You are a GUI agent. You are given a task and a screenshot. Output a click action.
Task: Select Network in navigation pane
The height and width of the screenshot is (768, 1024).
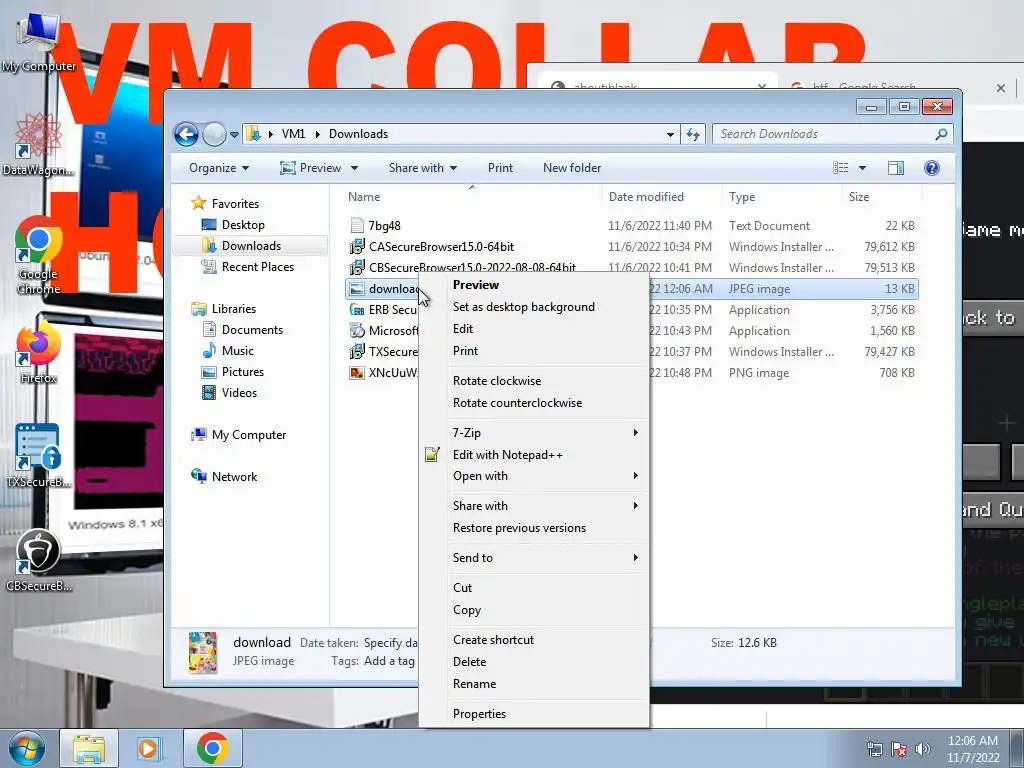[x=234, y=477]
